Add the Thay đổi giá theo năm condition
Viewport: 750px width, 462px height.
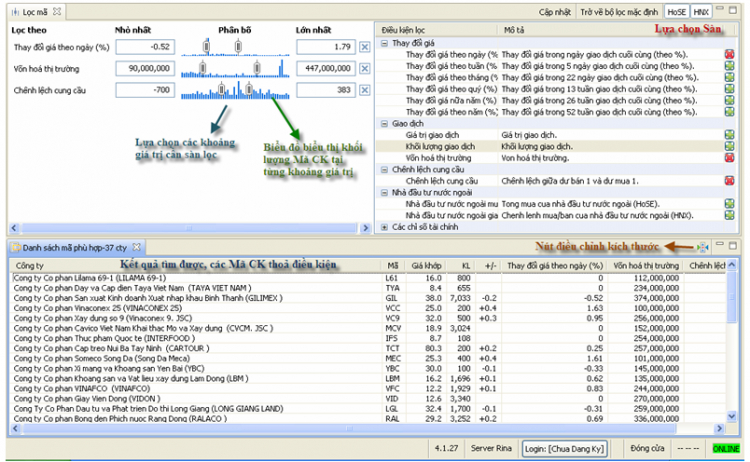click(729, 111)
